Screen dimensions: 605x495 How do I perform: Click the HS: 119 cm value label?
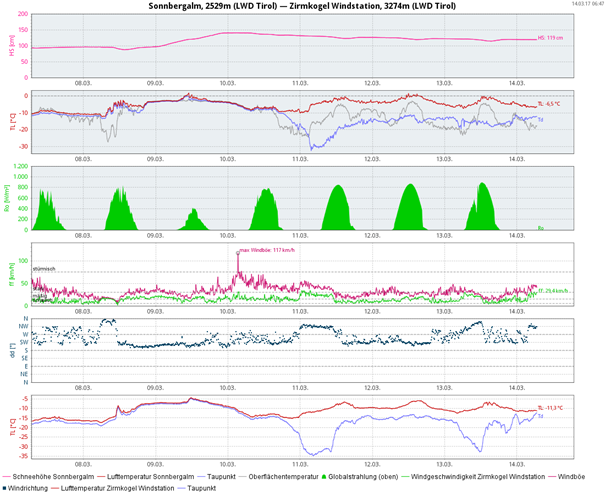[x=550, y=38]
